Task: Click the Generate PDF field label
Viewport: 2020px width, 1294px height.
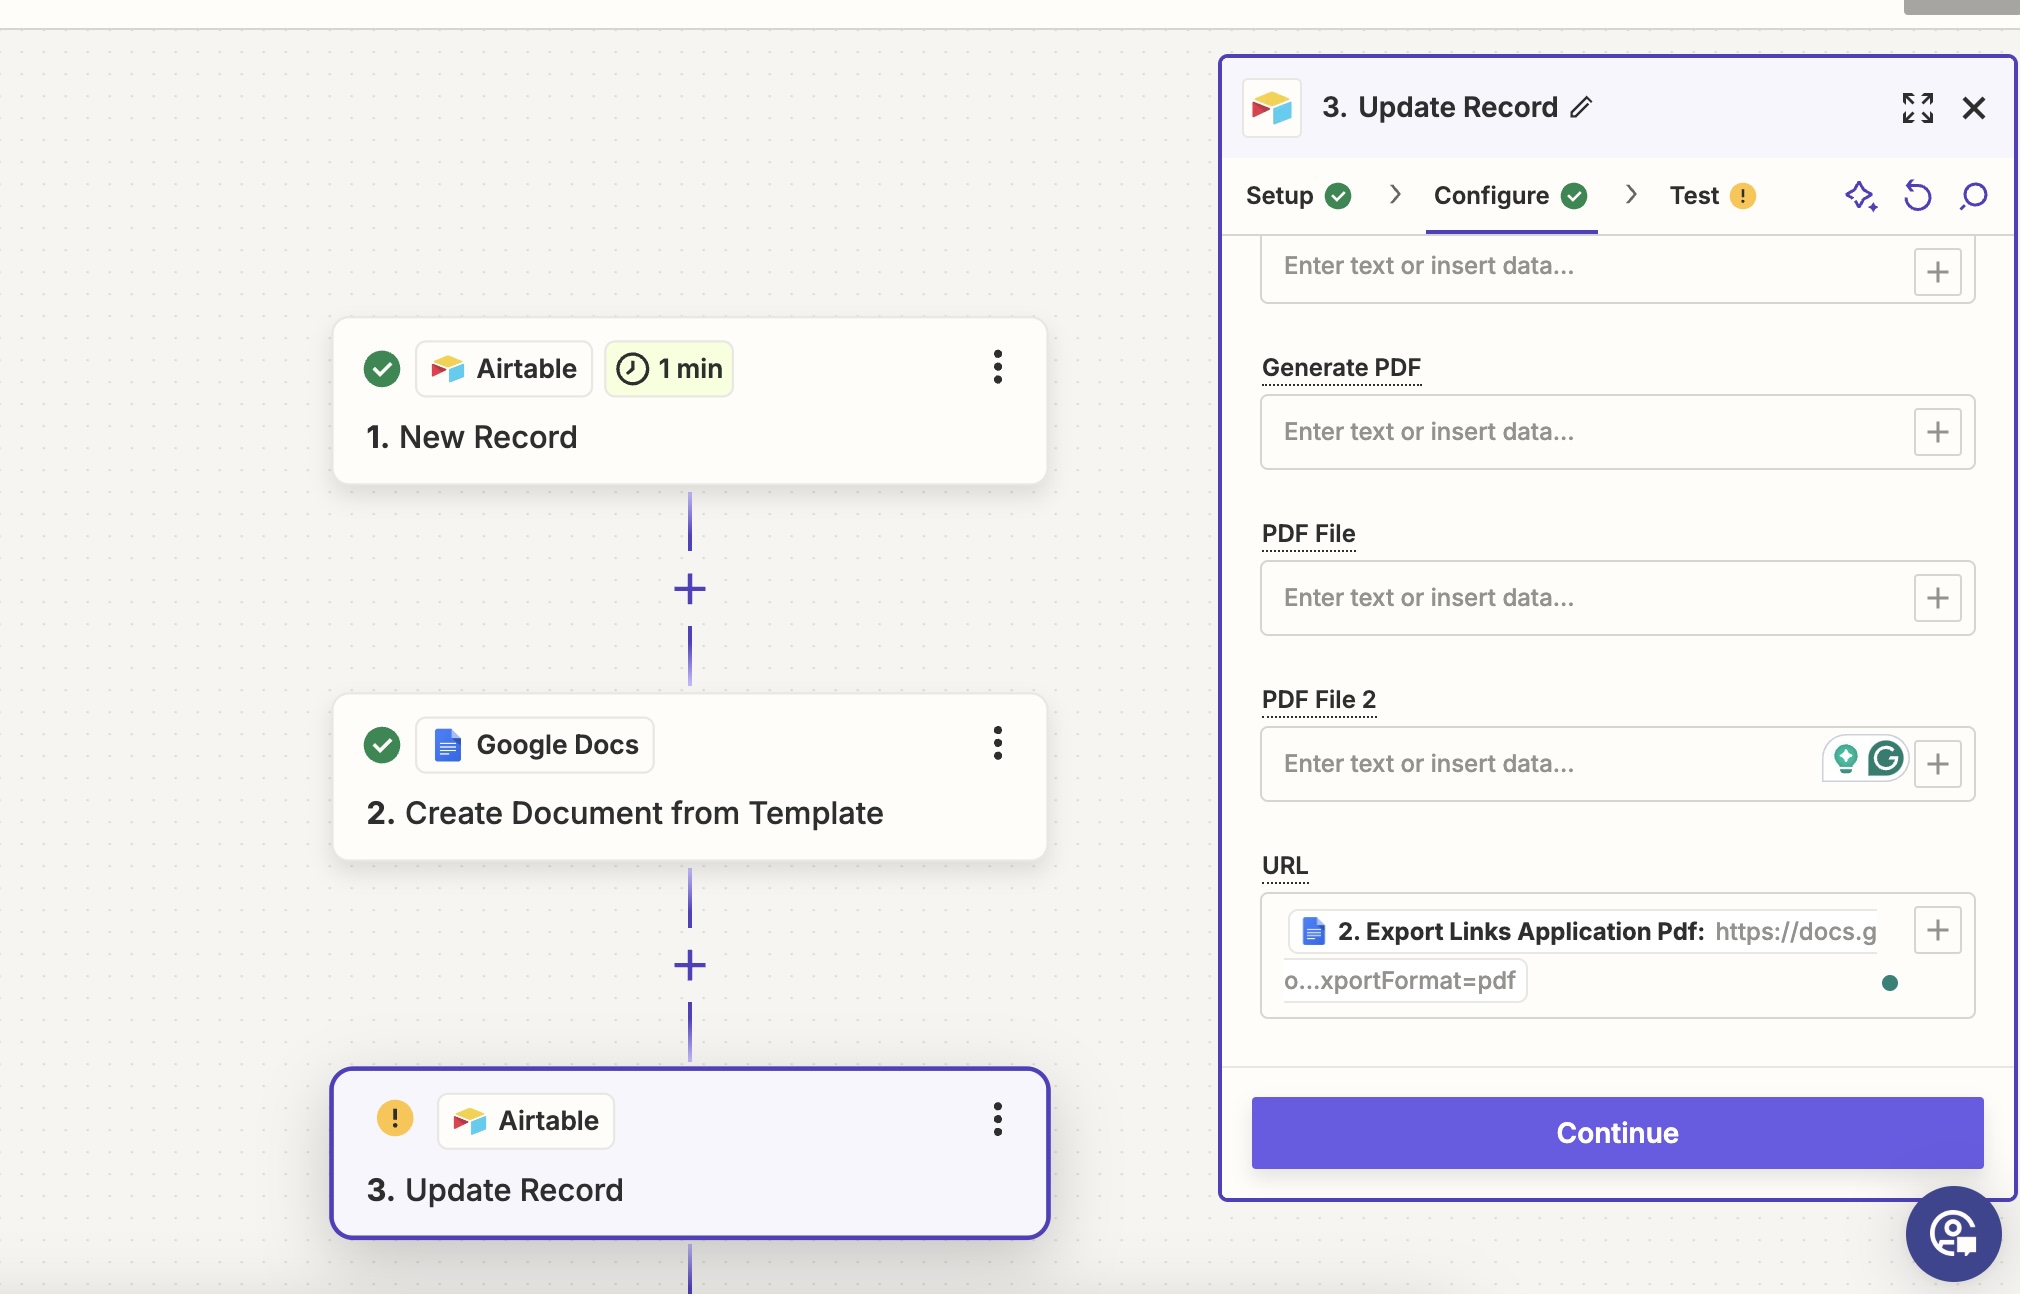Action: pos(1341,368)
